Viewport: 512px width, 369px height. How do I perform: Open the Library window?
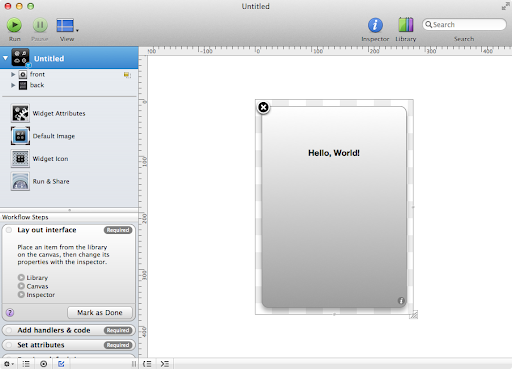coord(406,25)
